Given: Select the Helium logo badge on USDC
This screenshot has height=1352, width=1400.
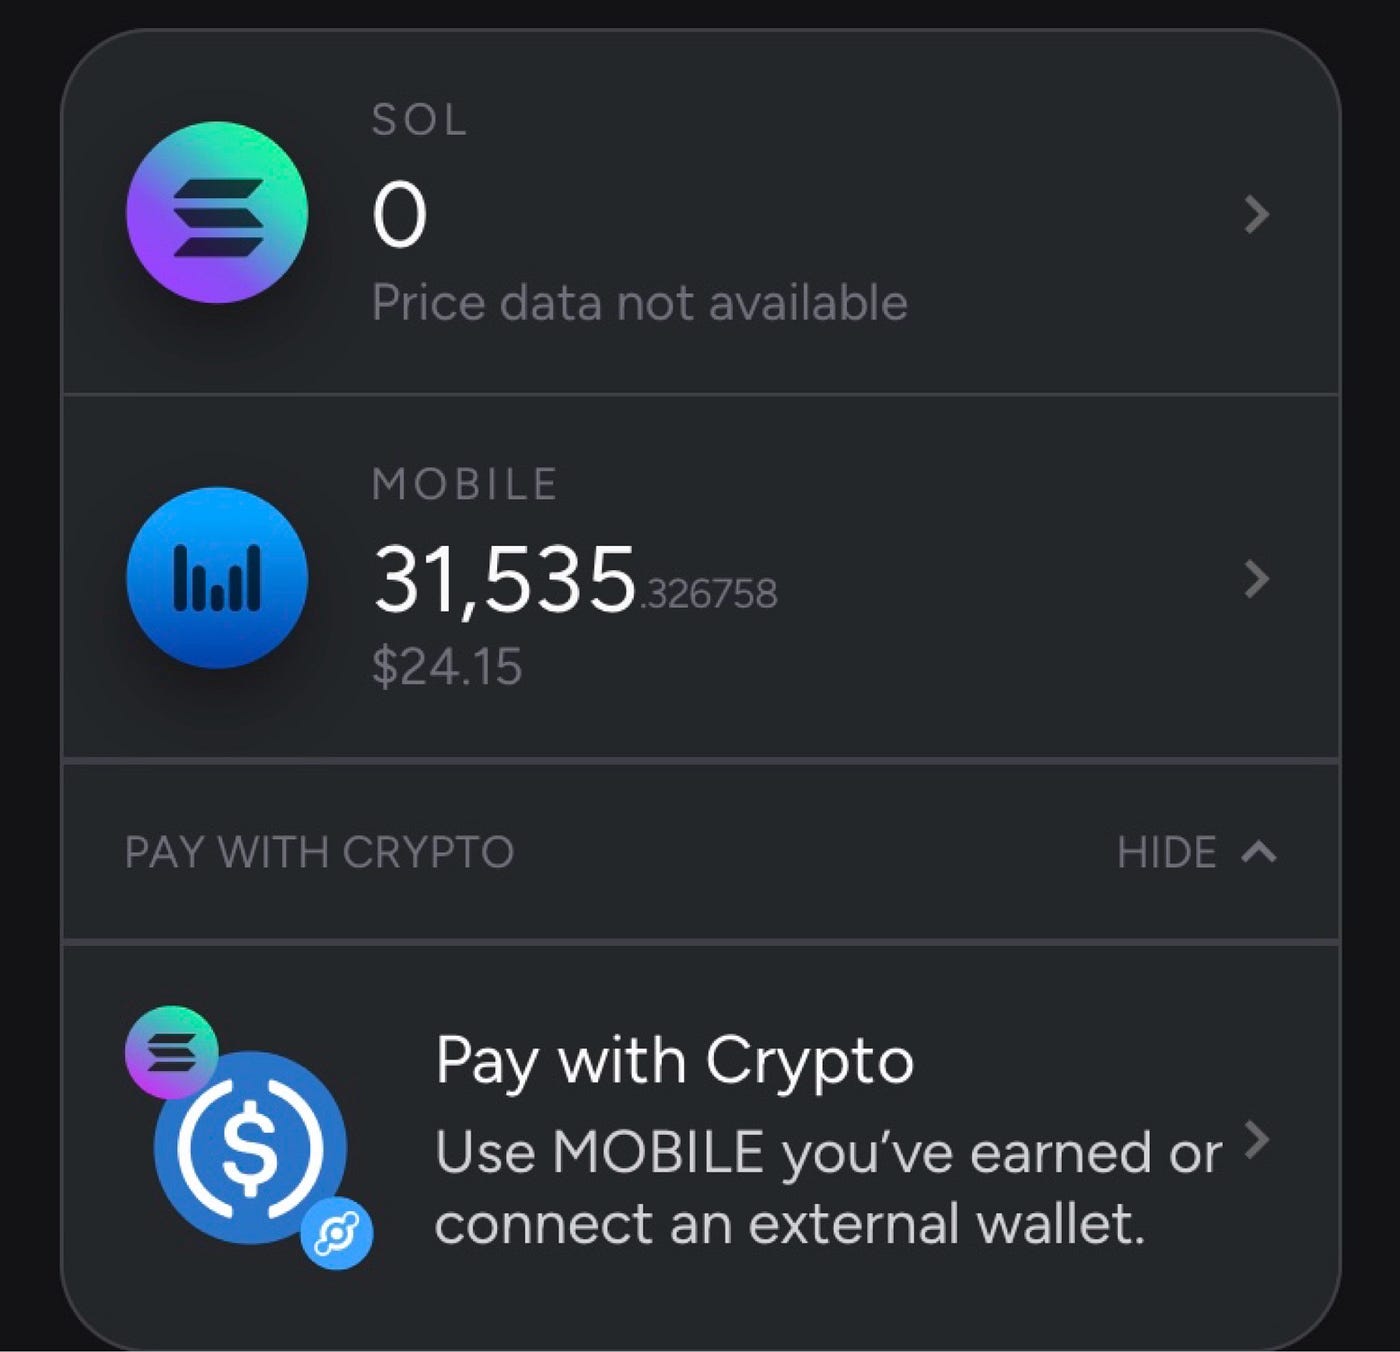Looking at the screenshot, I should click(337, 1231).
